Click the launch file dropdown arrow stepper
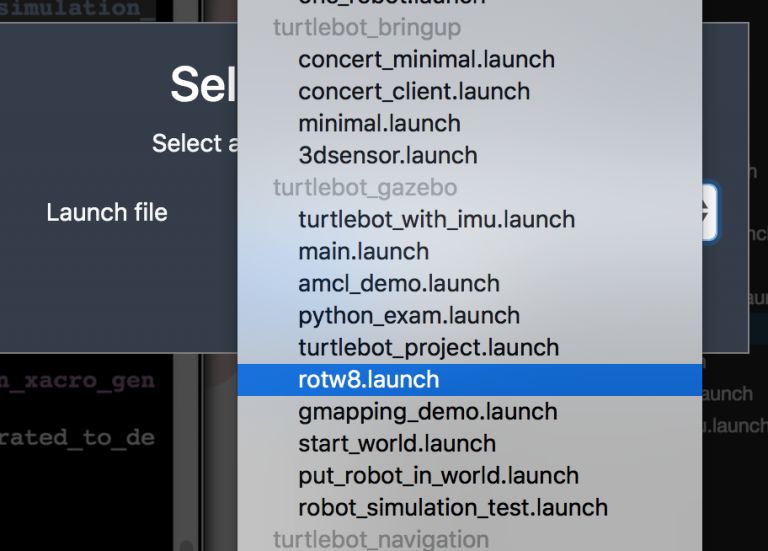The image size is (768, 551). pyautogui.click(x=709, y=212)
